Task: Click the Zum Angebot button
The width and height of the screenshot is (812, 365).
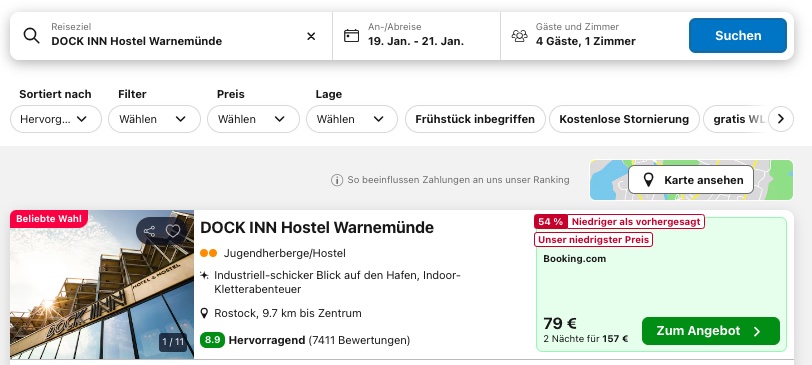Action: tap(710, 331)
